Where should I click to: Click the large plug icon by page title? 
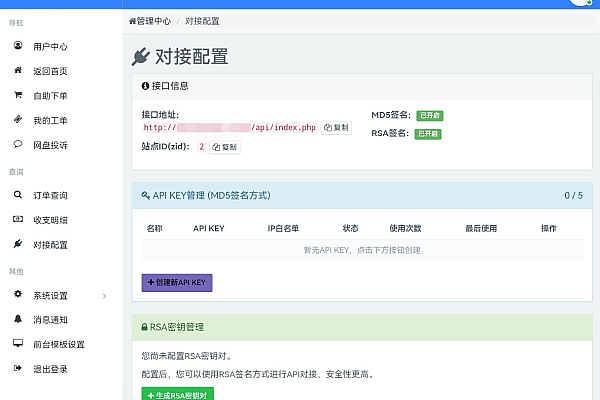(140, 56)
